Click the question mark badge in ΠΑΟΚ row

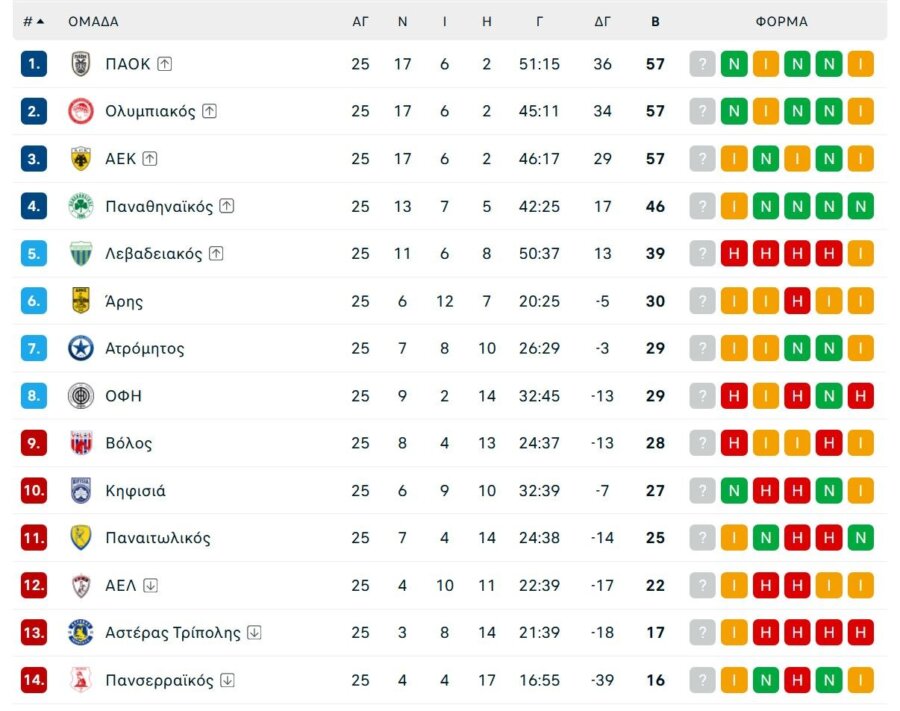click(x=703, y=63)
